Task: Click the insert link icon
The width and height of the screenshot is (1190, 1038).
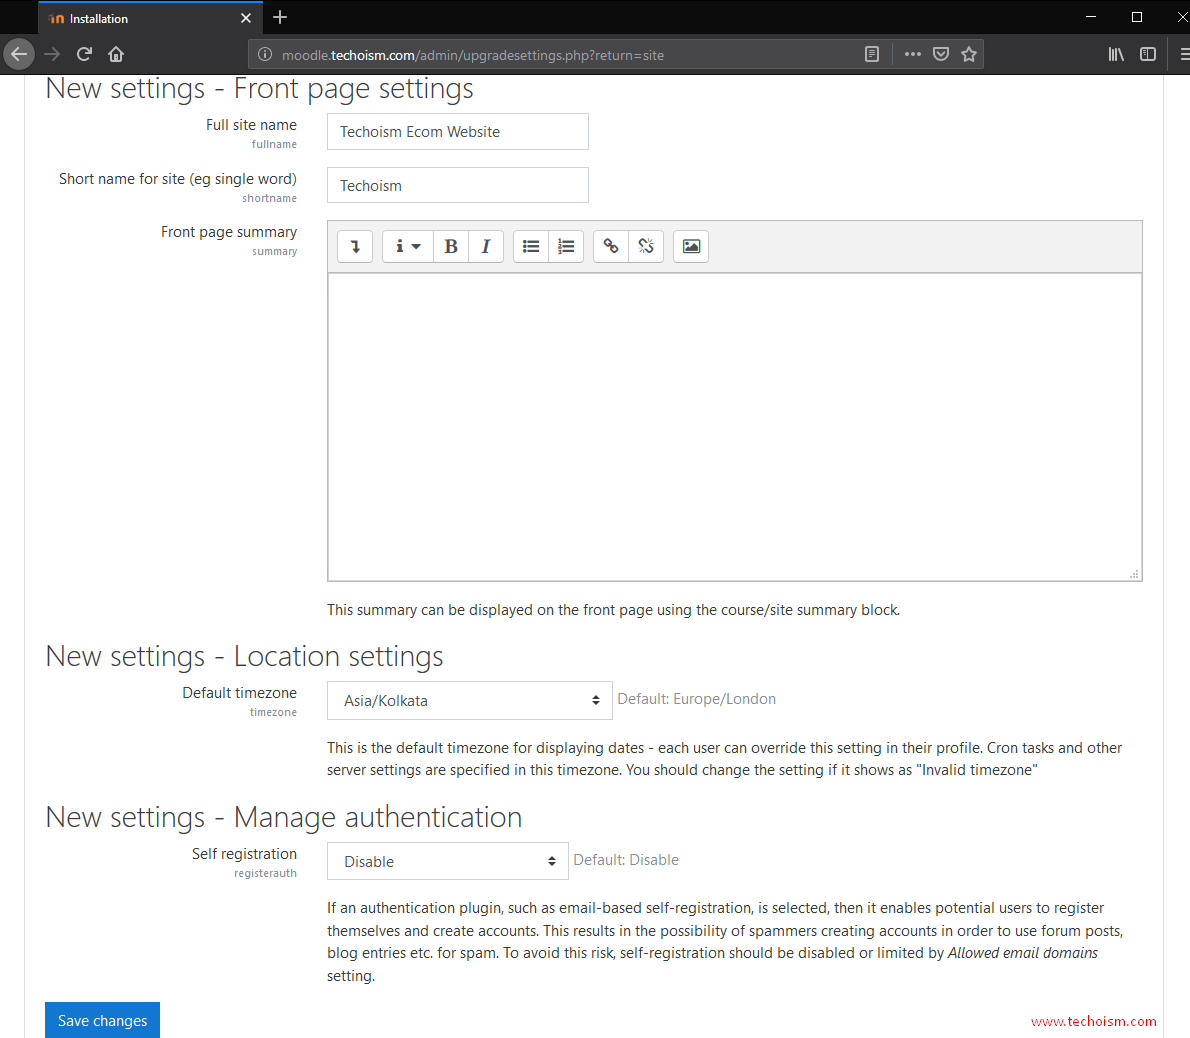Action: coord(611,246)
